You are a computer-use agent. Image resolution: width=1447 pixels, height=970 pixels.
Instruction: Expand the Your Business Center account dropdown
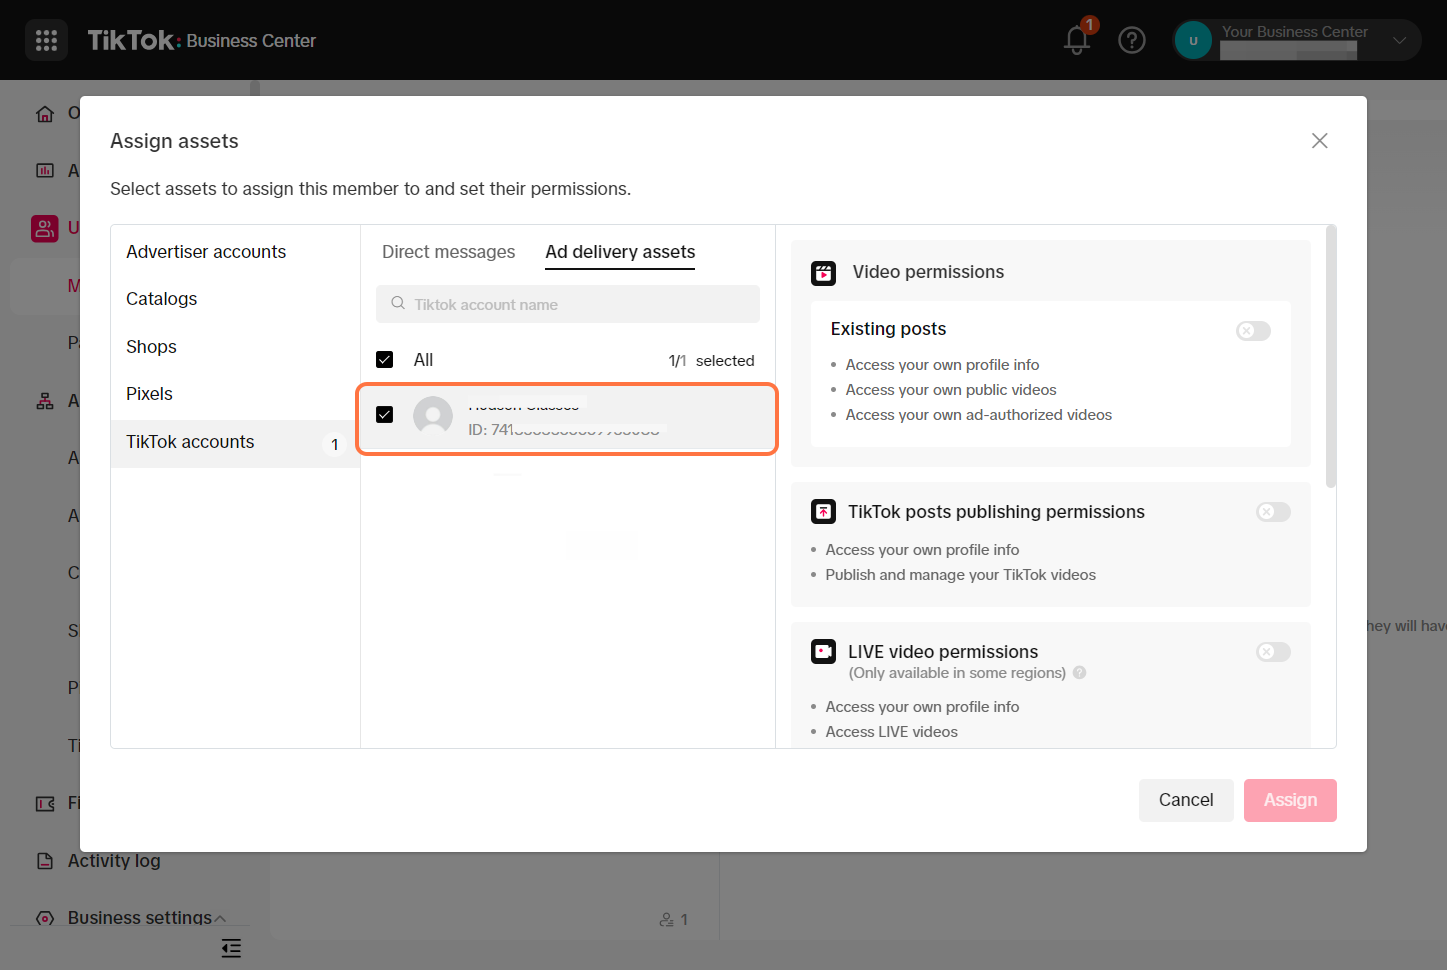(x=1399, y=41)
